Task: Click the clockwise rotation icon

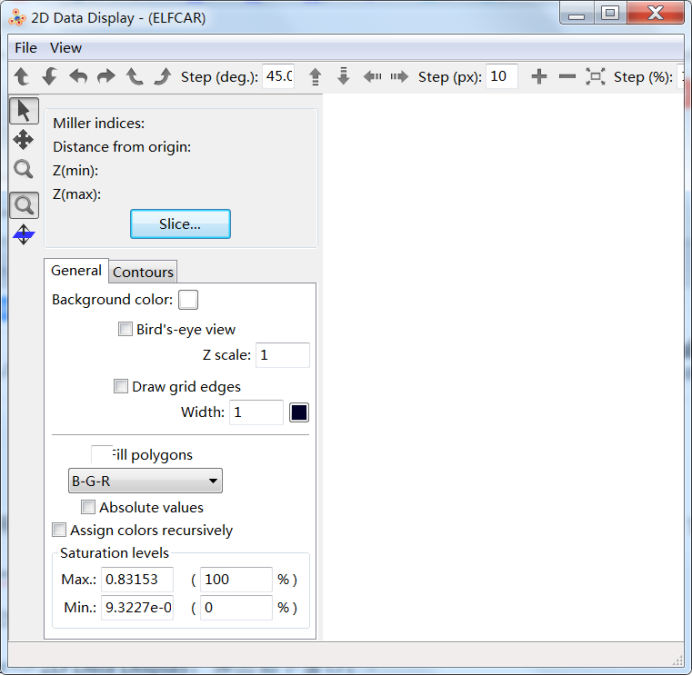Action: pos(162,76)
